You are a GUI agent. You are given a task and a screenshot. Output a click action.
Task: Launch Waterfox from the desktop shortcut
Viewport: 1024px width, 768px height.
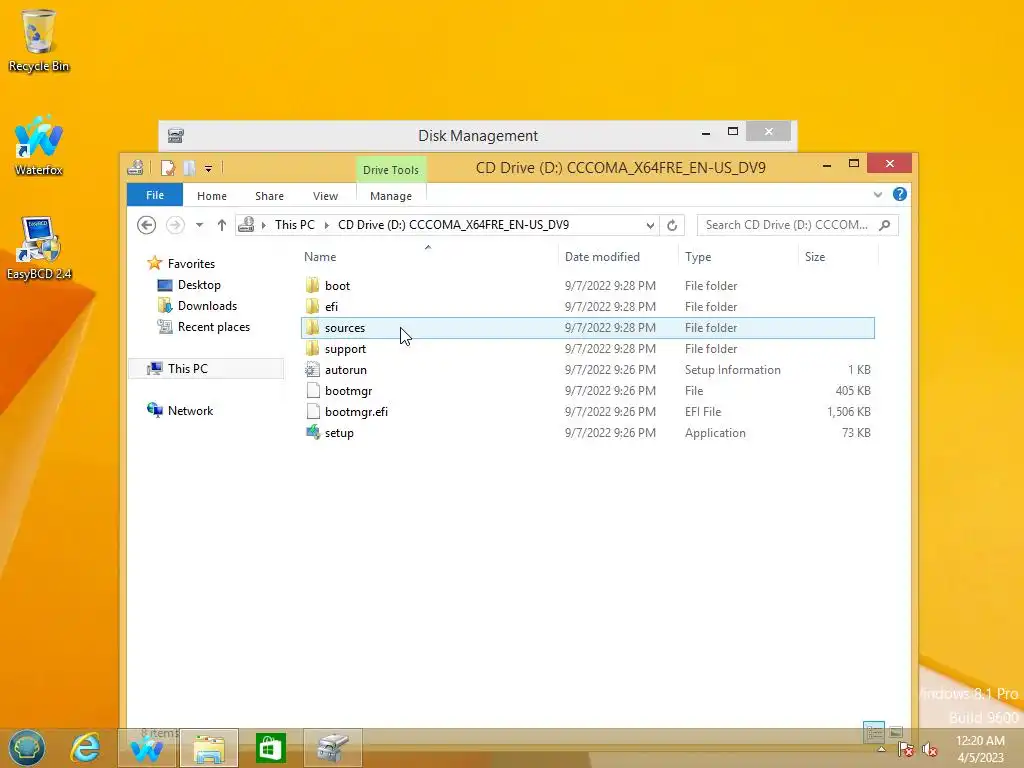click(x=39, y=144)
